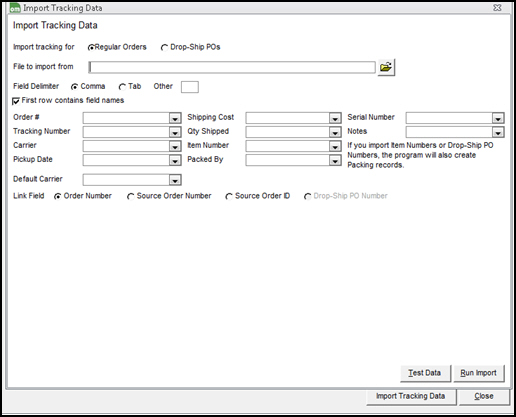Open the Shipping Cost dropdown

(x=334, y=118)
